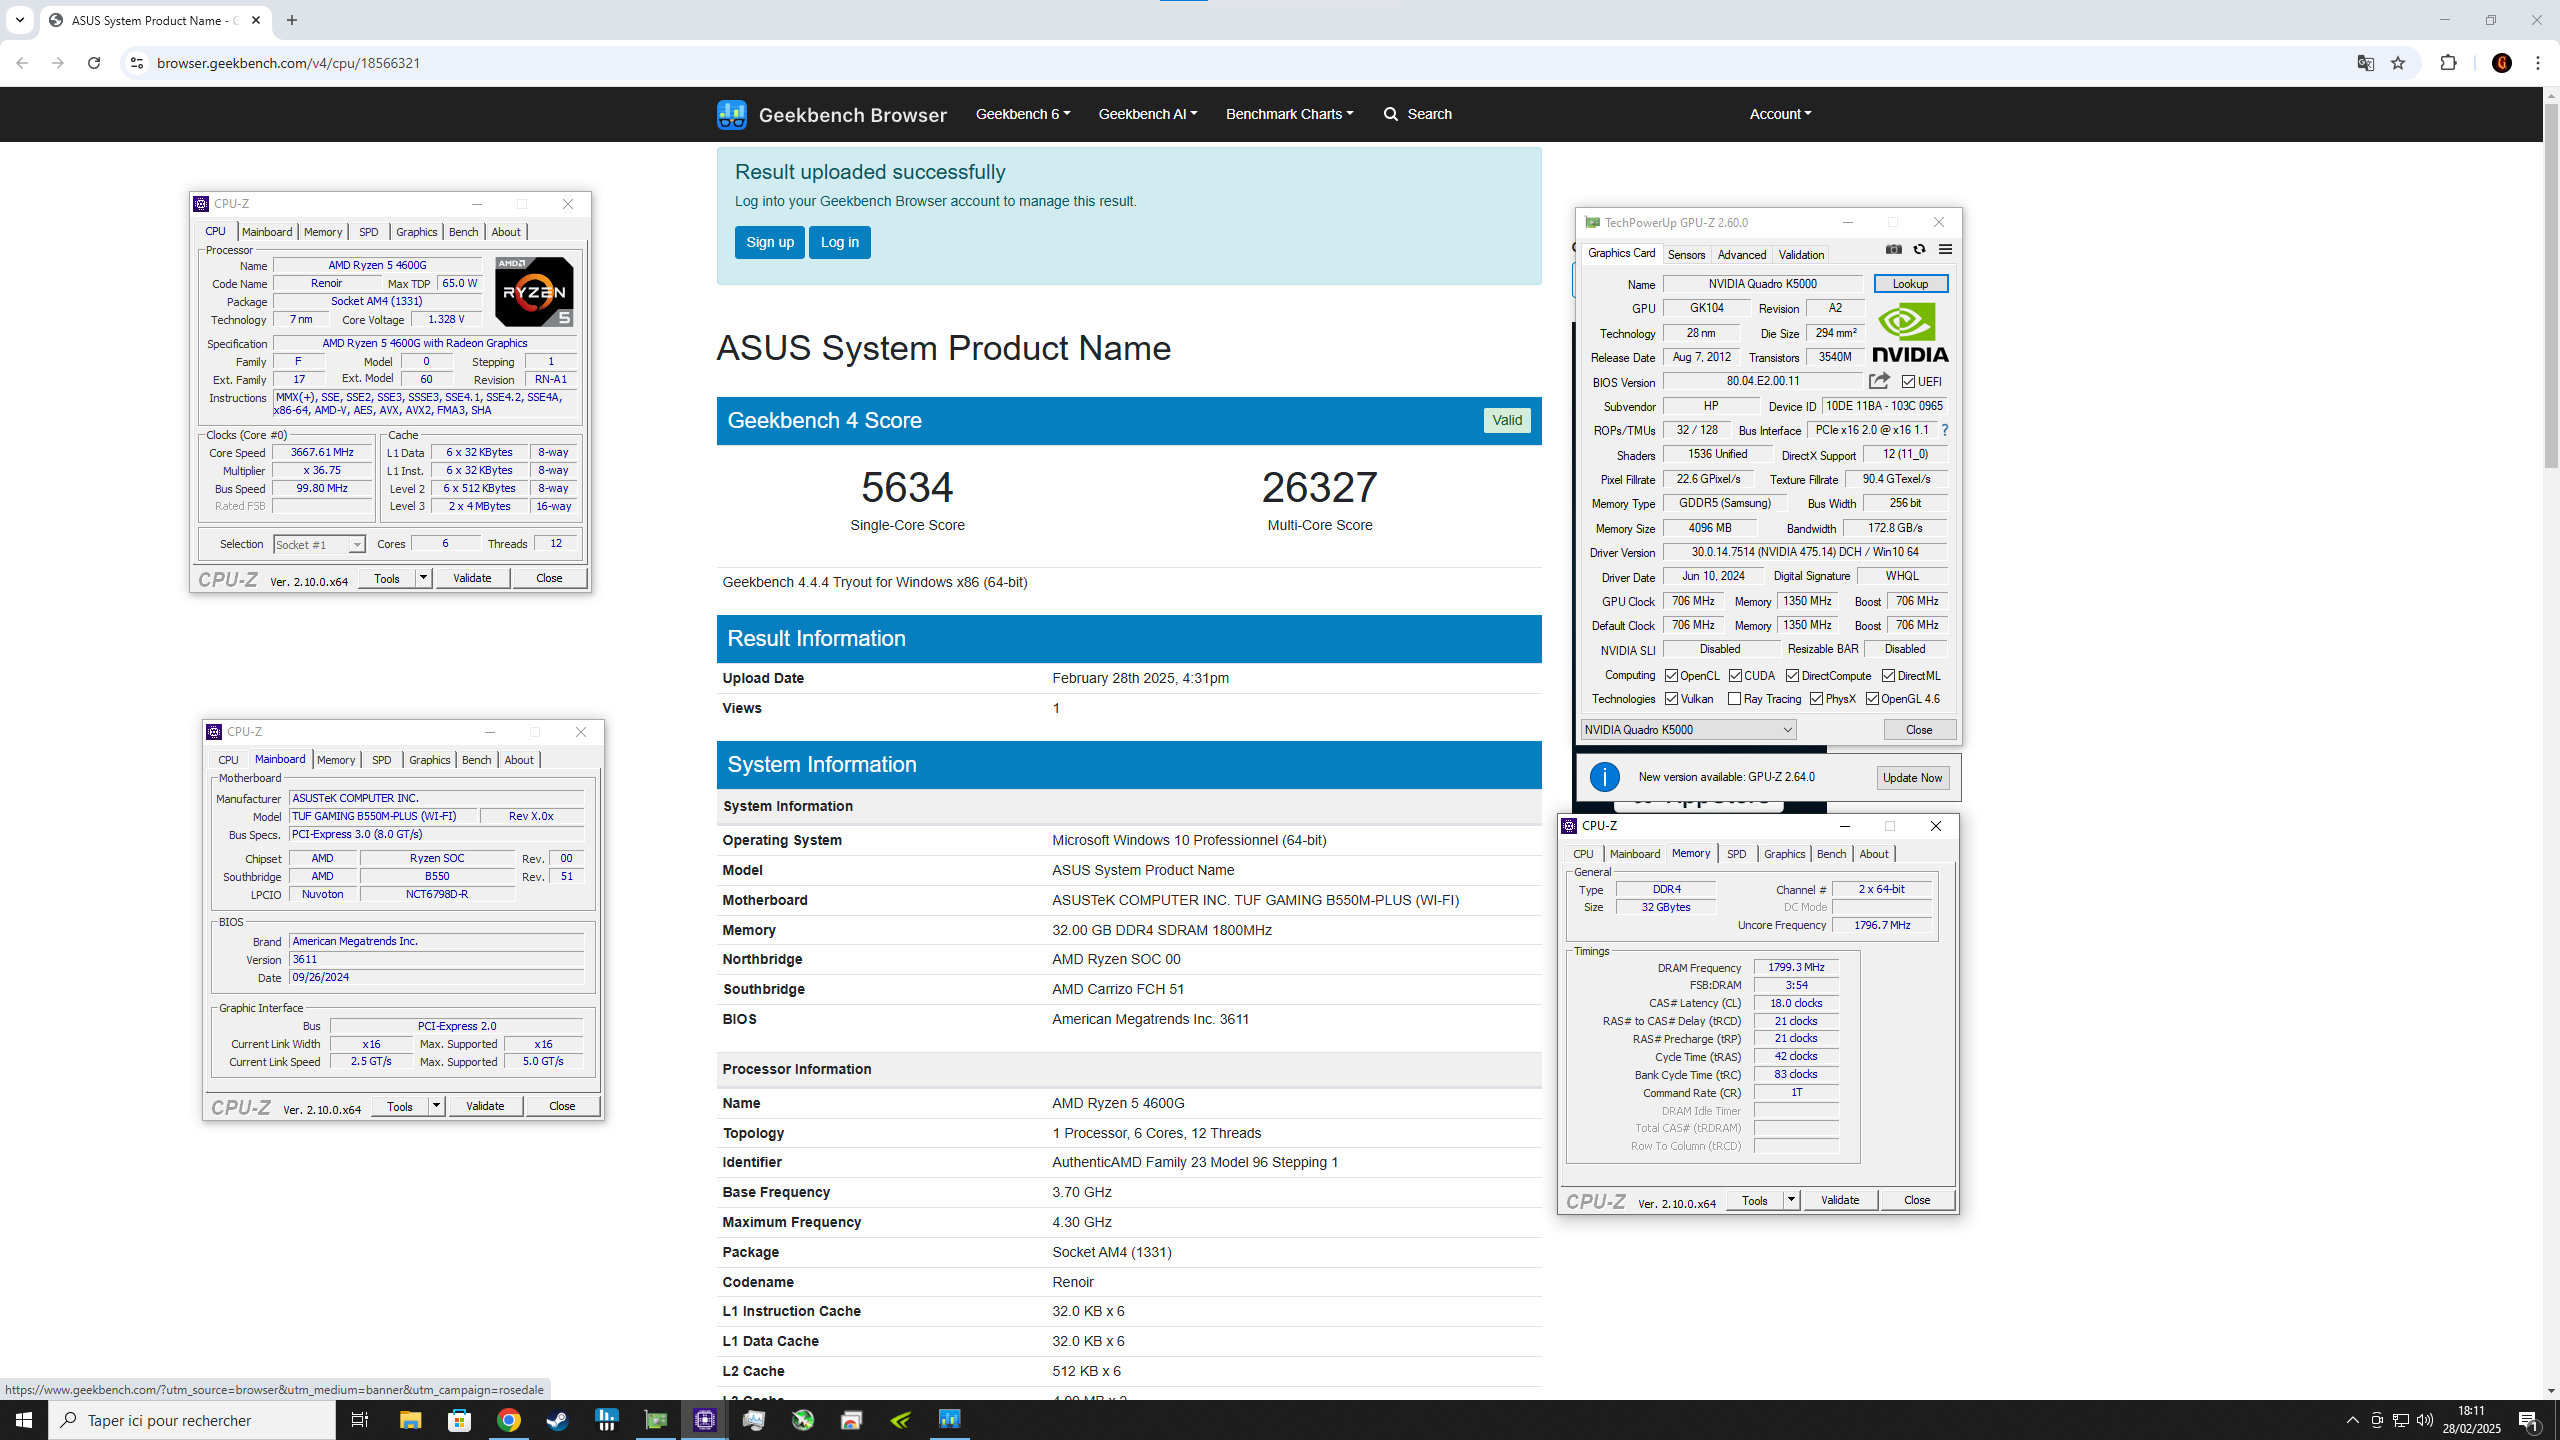Screen dimensions: 2560x1440
Task: Click the translate page icon in address bar
Action: [x=2365, y=63]
